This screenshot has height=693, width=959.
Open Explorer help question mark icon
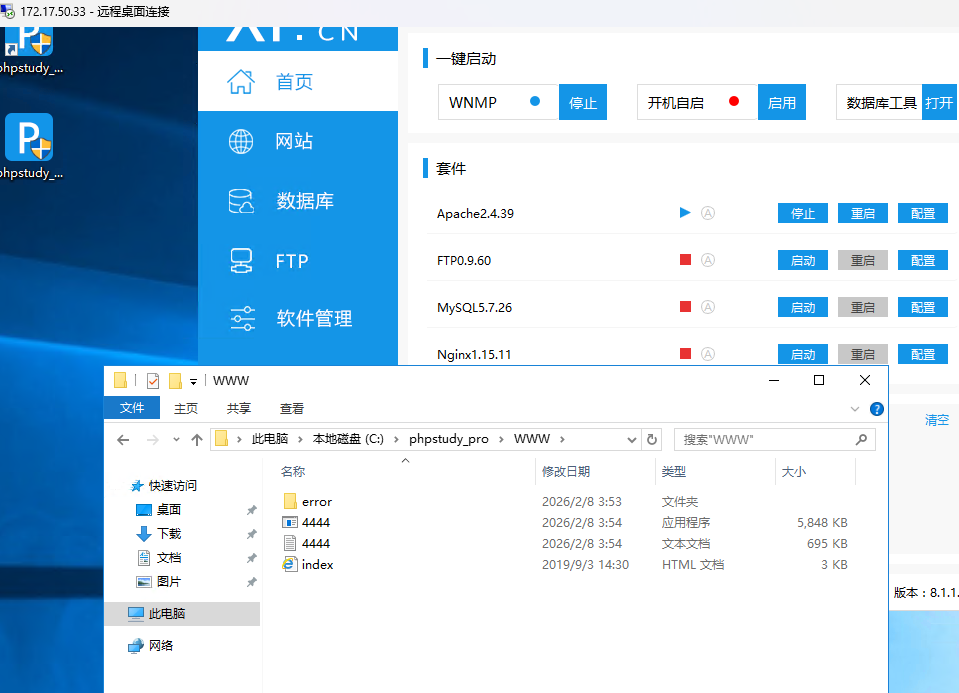point(876,409)
